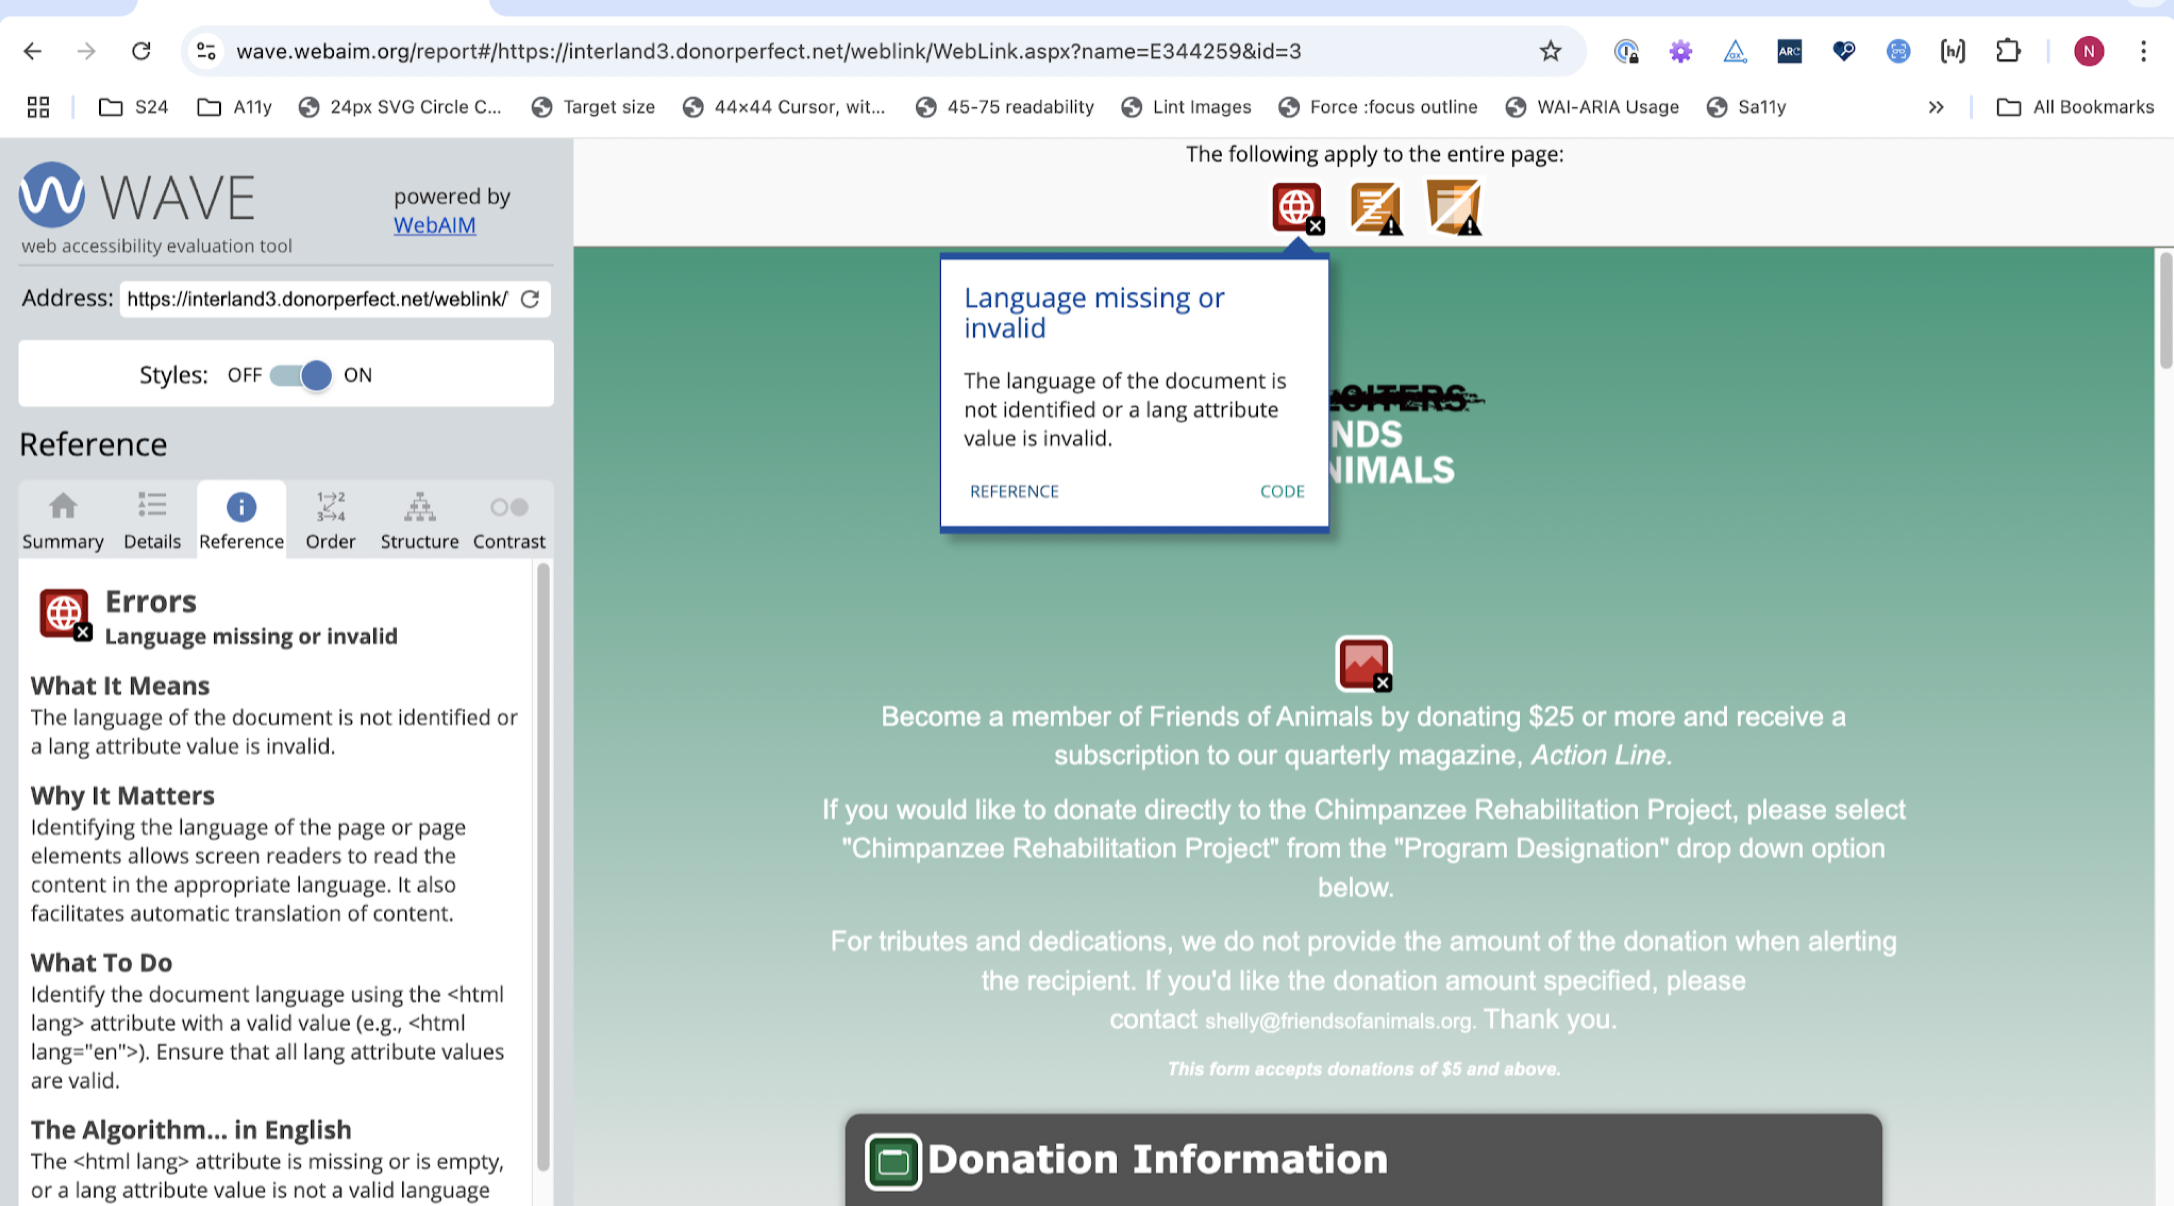Click the green form label icon beside Donation Information
This screenshot has width=2174, height=1206.
pyautogui.click(x=893, y=1160)
